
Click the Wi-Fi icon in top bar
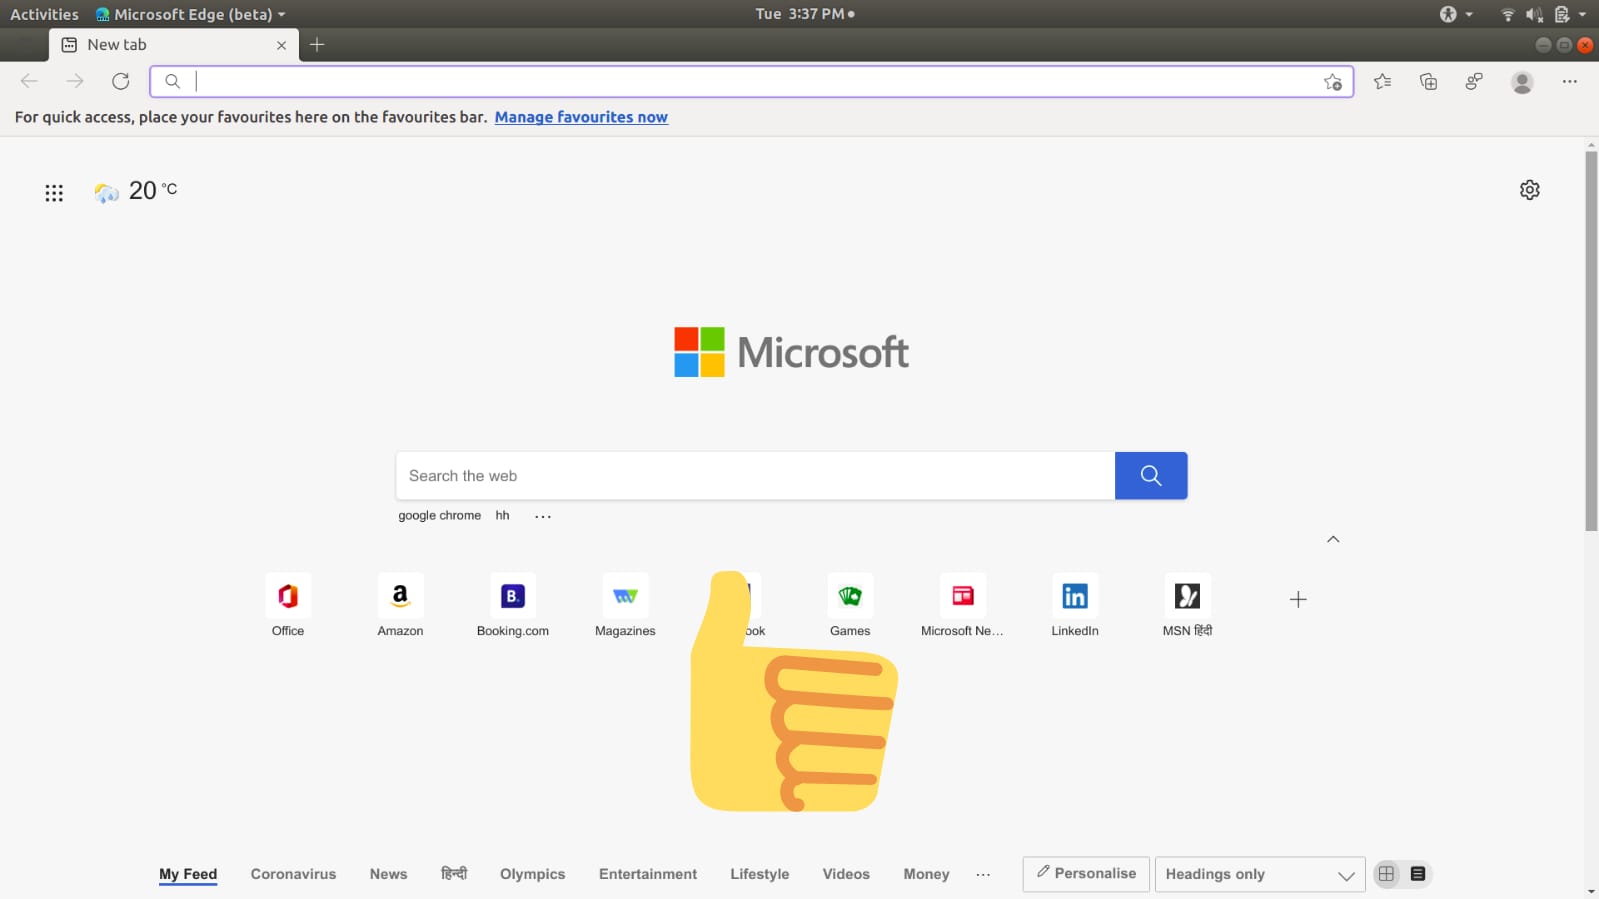click(x=1507, y=14)
